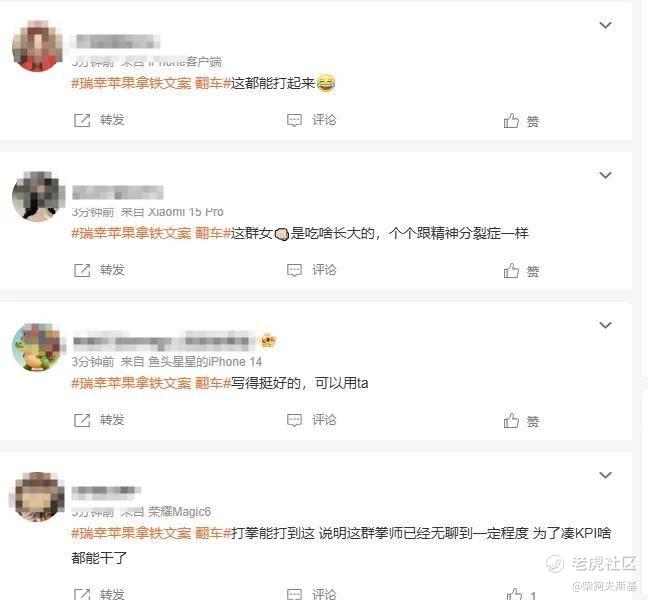Open comment box on 写得挺好的 post
Screen dimensions: 648x600
pyautogui.click(x=312, y=420)
